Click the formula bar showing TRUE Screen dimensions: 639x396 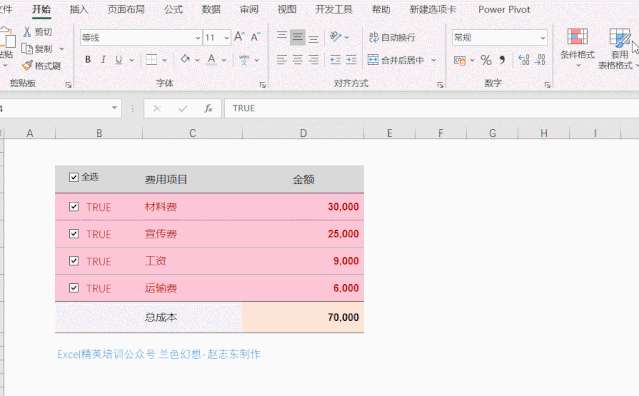431,108
